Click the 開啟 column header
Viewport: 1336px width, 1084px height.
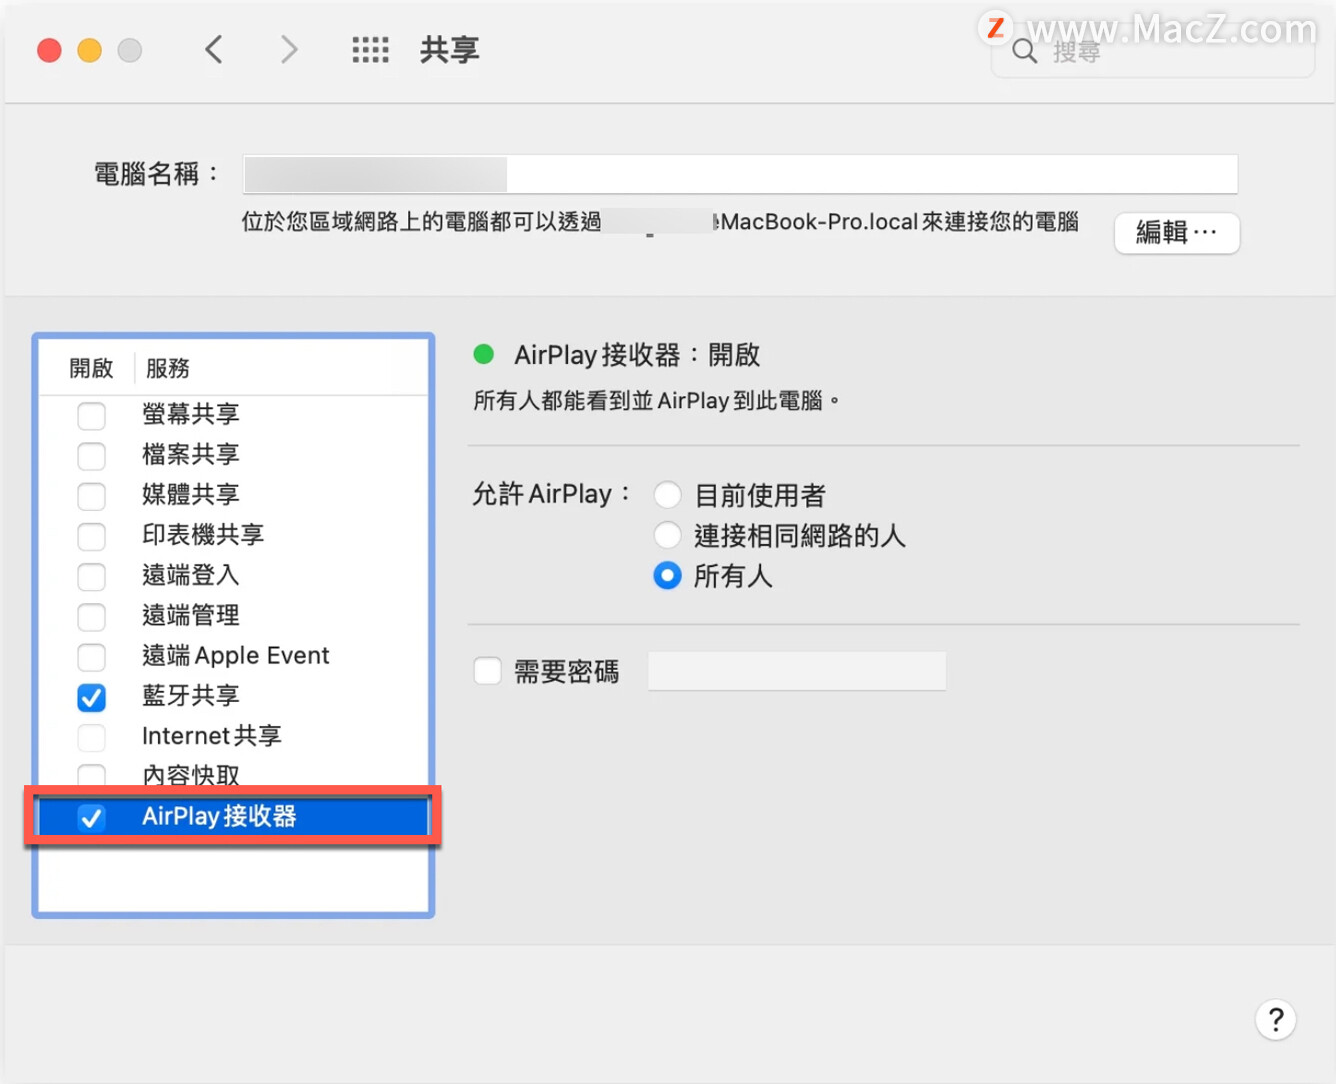pyautogui.click(x=91, y=368)
